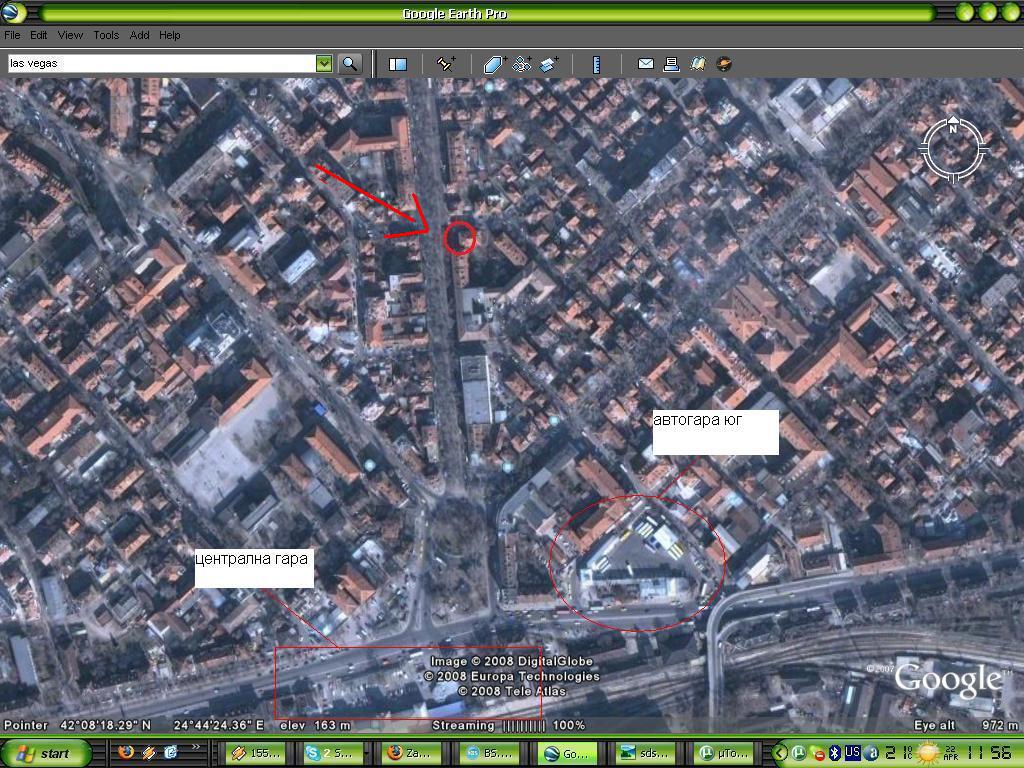The width and height of the screenshot is (1024, 768).
Task: Open the File menu
Action: [x=12, y=35]
